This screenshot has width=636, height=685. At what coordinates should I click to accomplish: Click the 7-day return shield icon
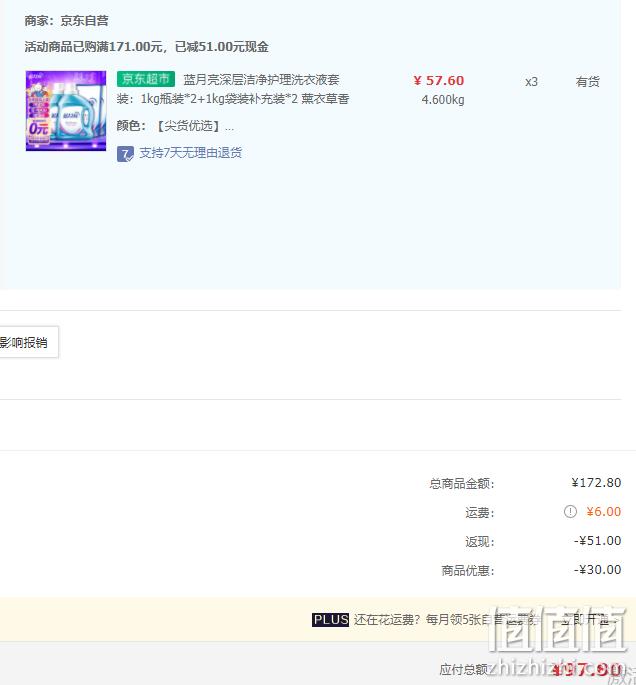click(x=125, y=154)
